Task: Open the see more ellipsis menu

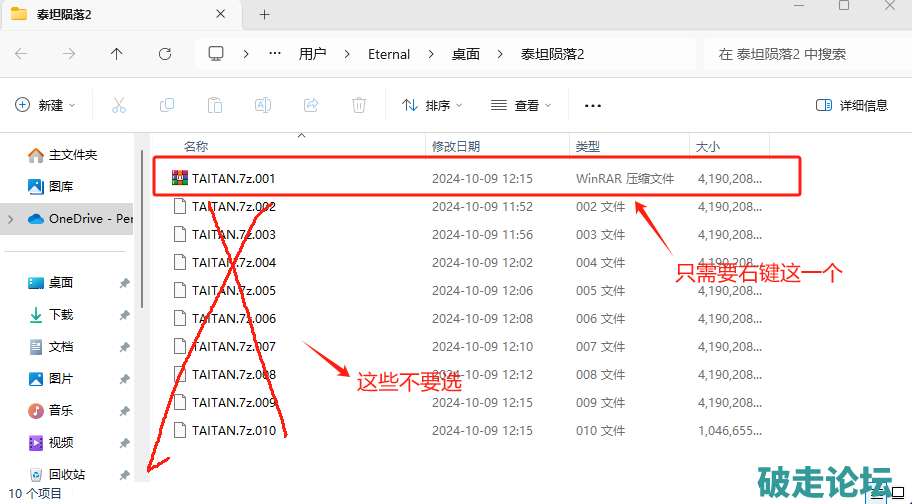Action: [x=592, y=105]
